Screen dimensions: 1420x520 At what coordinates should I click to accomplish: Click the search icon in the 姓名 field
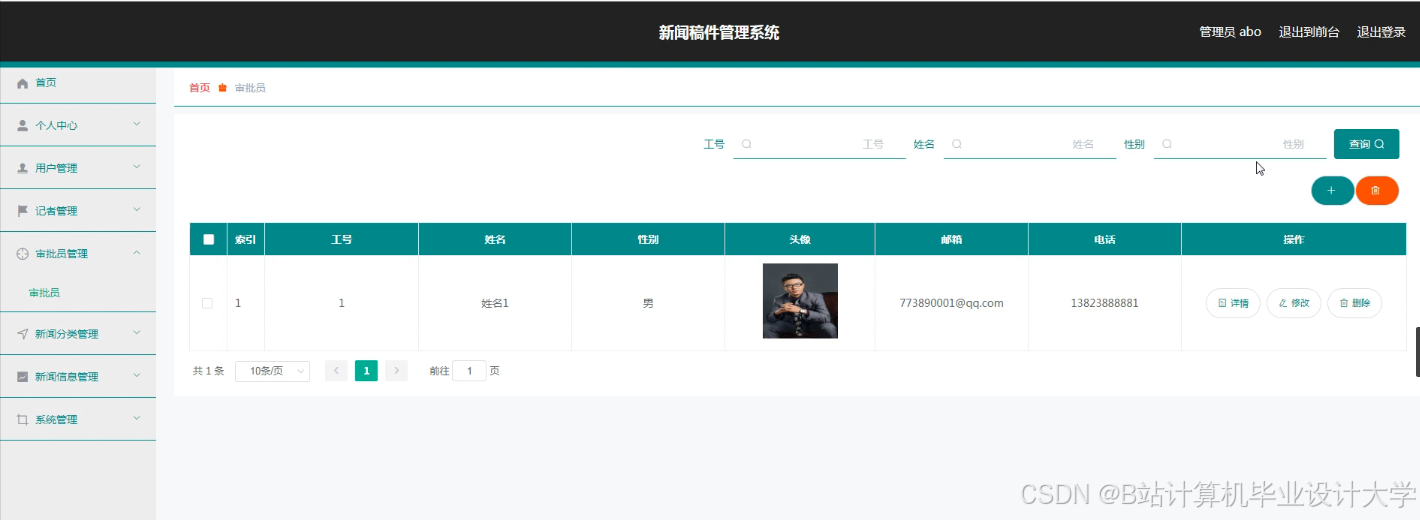(x=957, y=144)
